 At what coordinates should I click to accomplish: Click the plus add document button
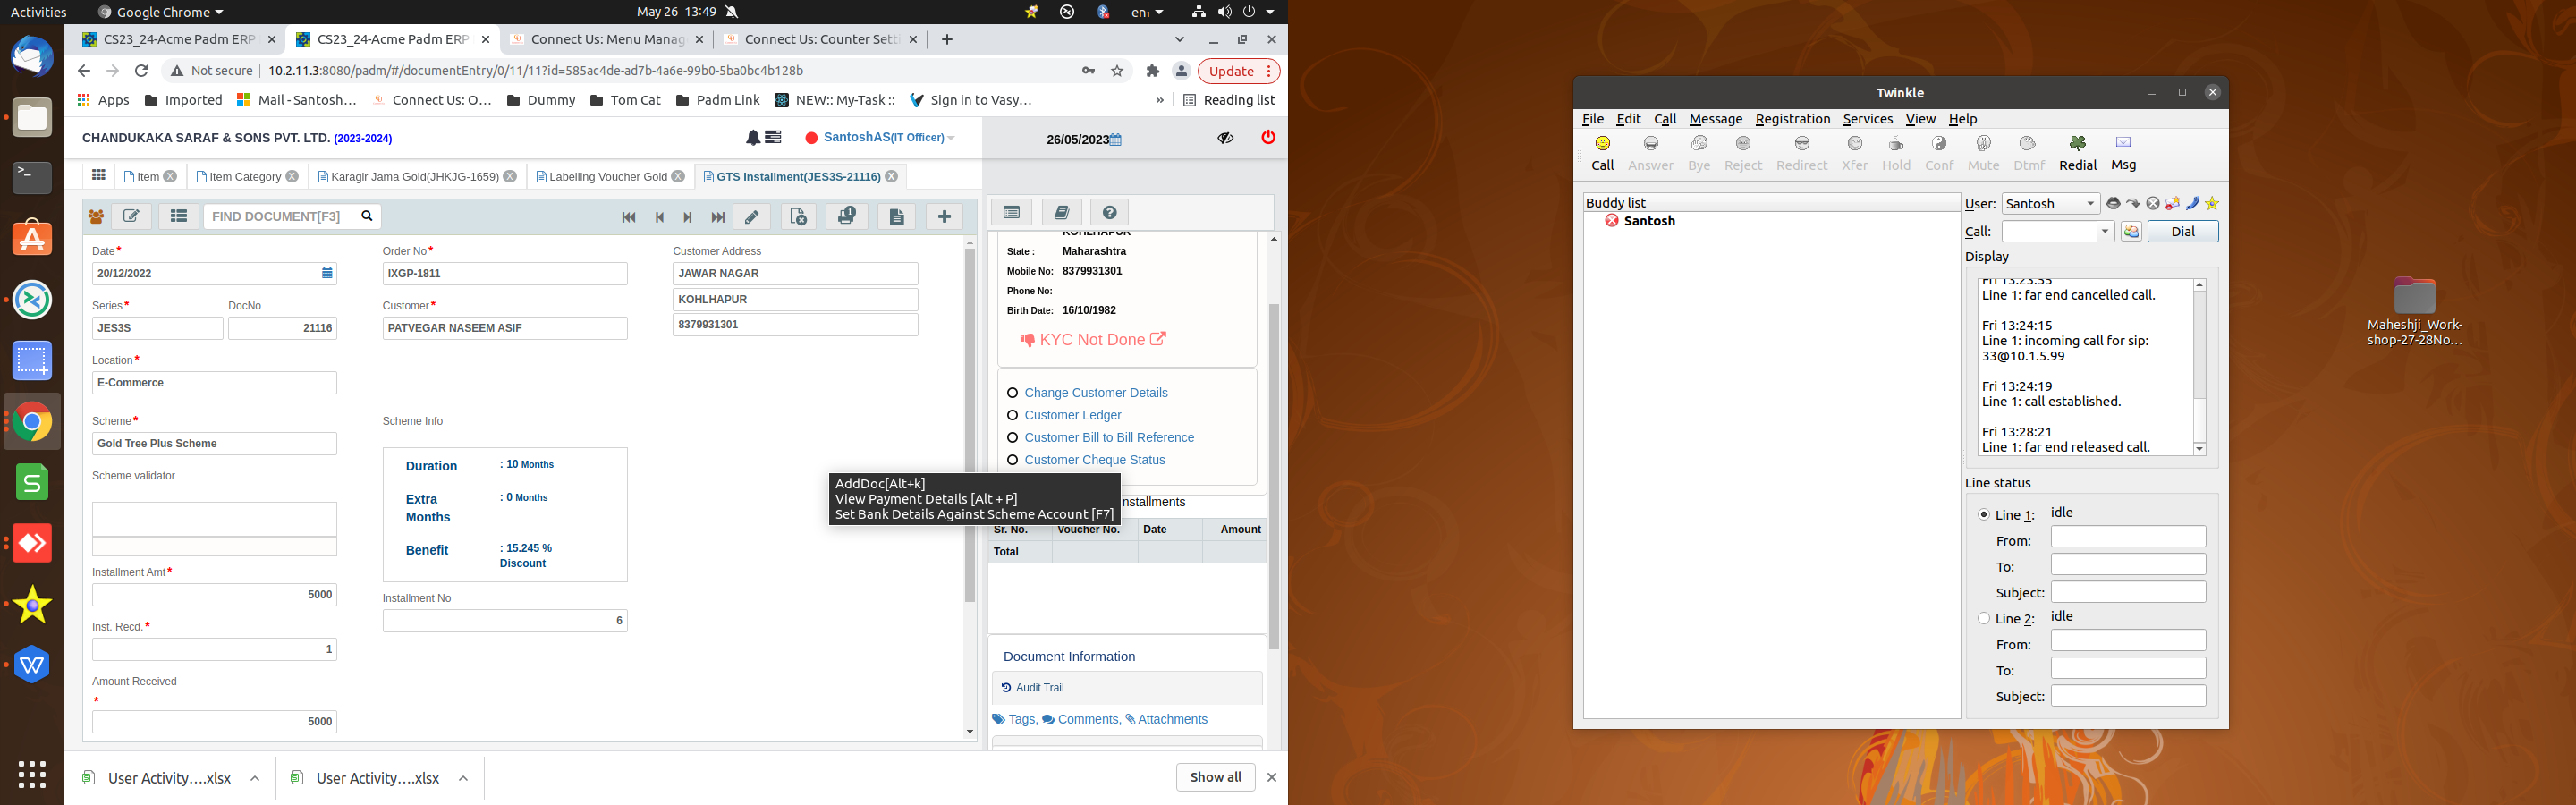[x=944, y=216]
